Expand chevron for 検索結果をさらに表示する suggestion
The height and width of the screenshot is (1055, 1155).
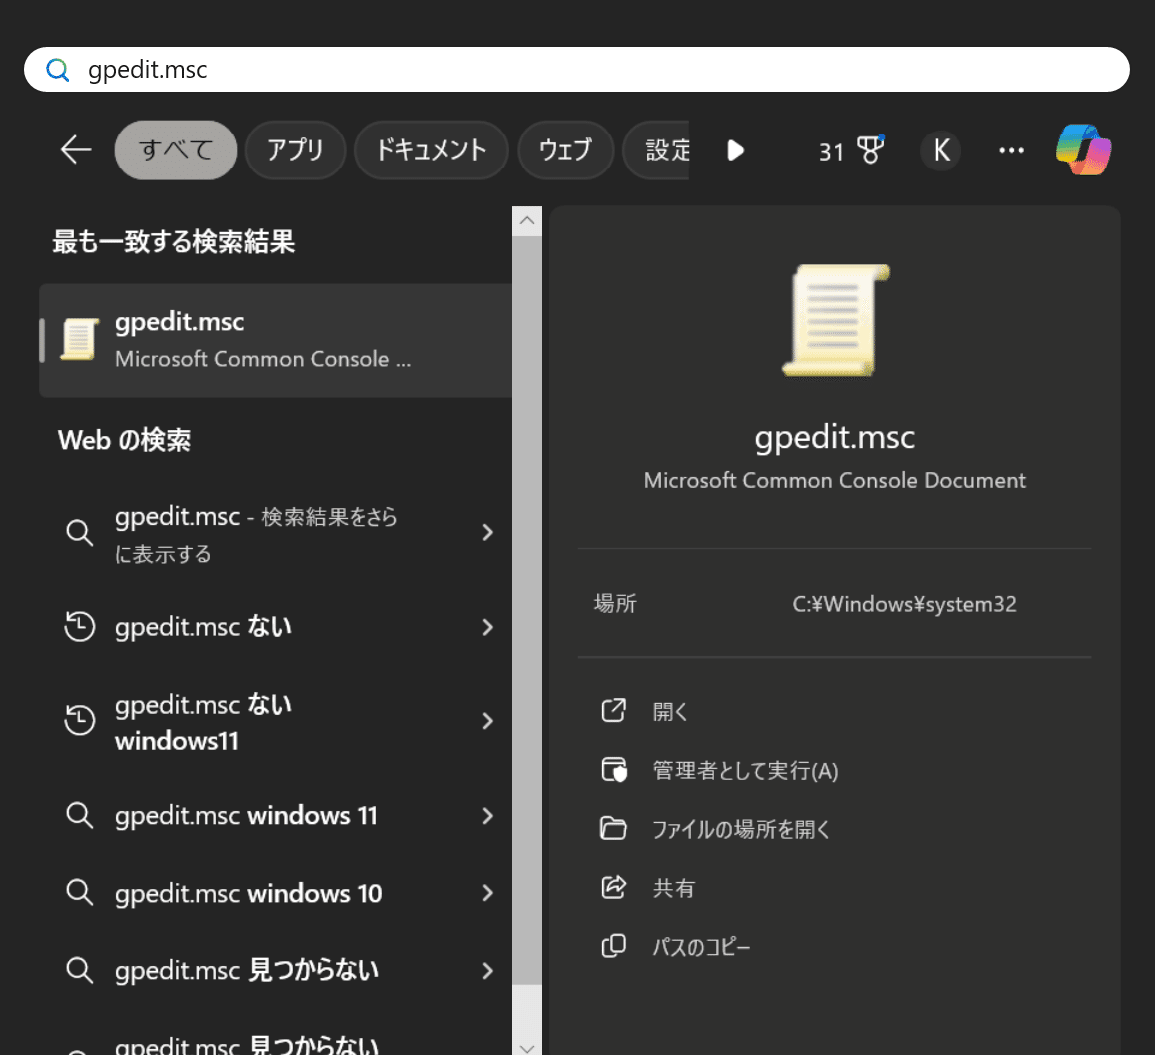point(487,533)
